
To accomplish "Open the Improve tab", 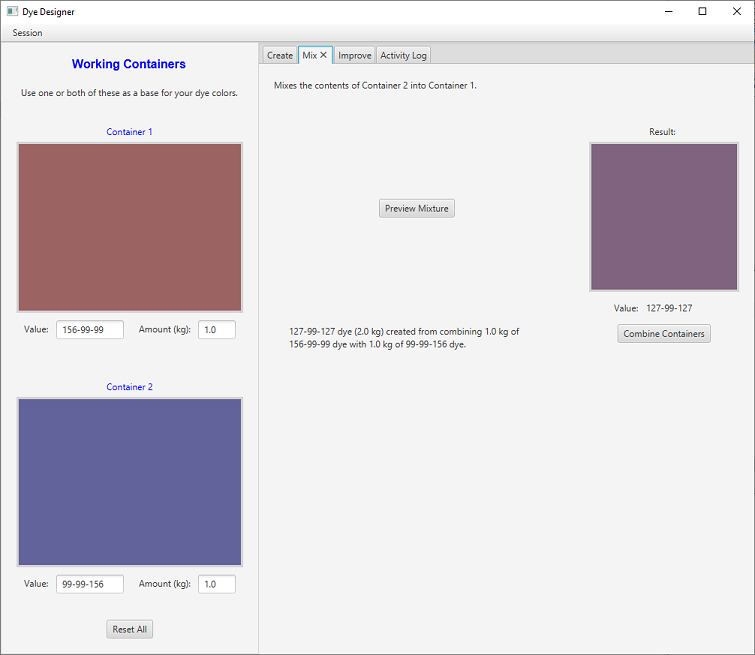I will coord(355,55).
